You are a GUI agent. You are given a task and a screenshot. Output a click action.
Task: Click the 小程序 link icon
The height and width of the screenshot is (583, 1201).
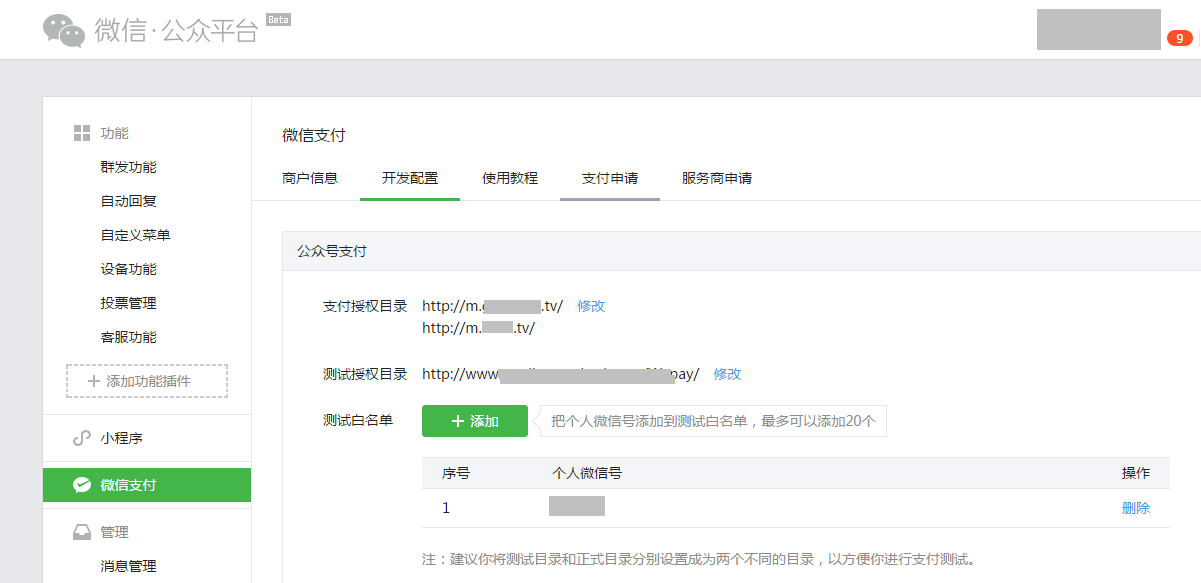[x=82, y=439]
